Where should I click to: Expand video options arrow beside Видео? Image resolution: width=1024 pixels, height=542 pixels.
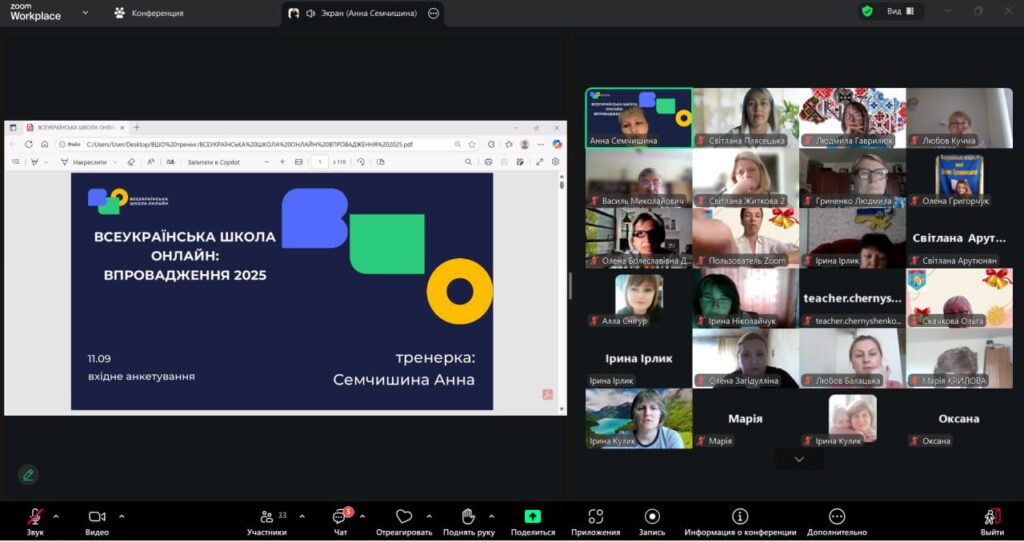click(x=122, y=516)
